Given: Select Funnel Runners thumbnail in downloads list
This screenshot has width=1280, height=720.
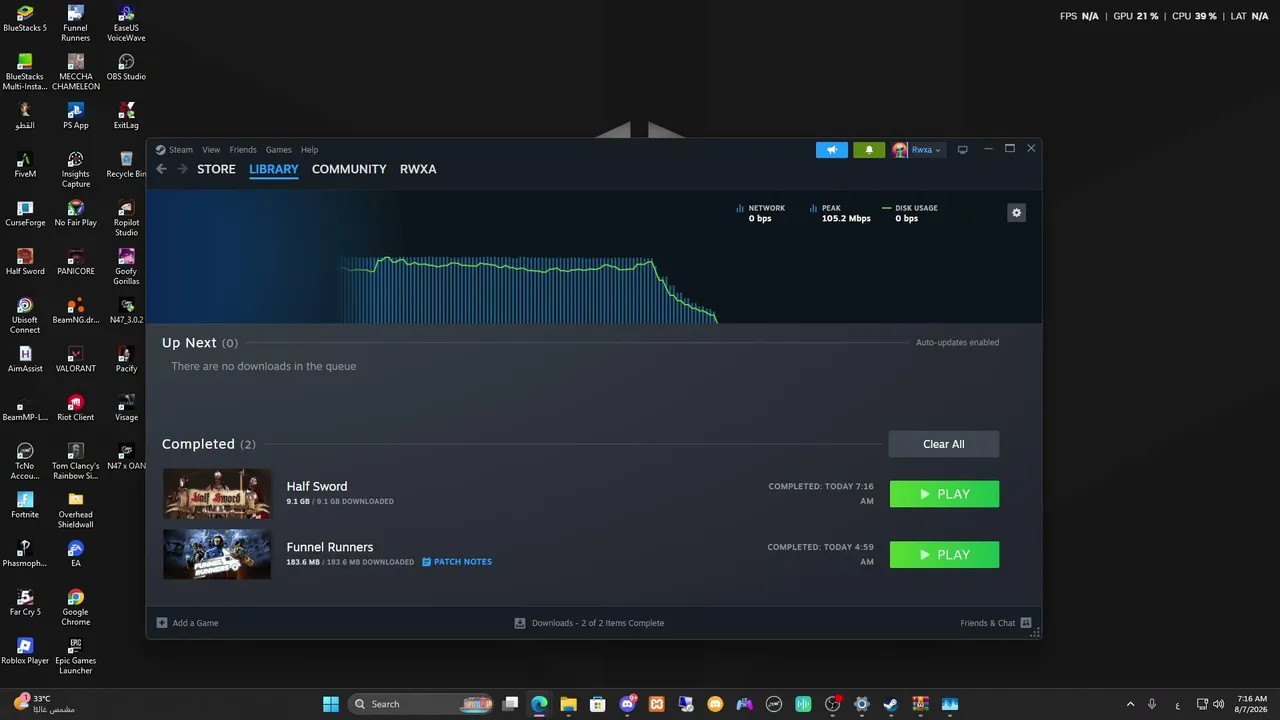Looking at the screenshot, I should pos(217,554).
